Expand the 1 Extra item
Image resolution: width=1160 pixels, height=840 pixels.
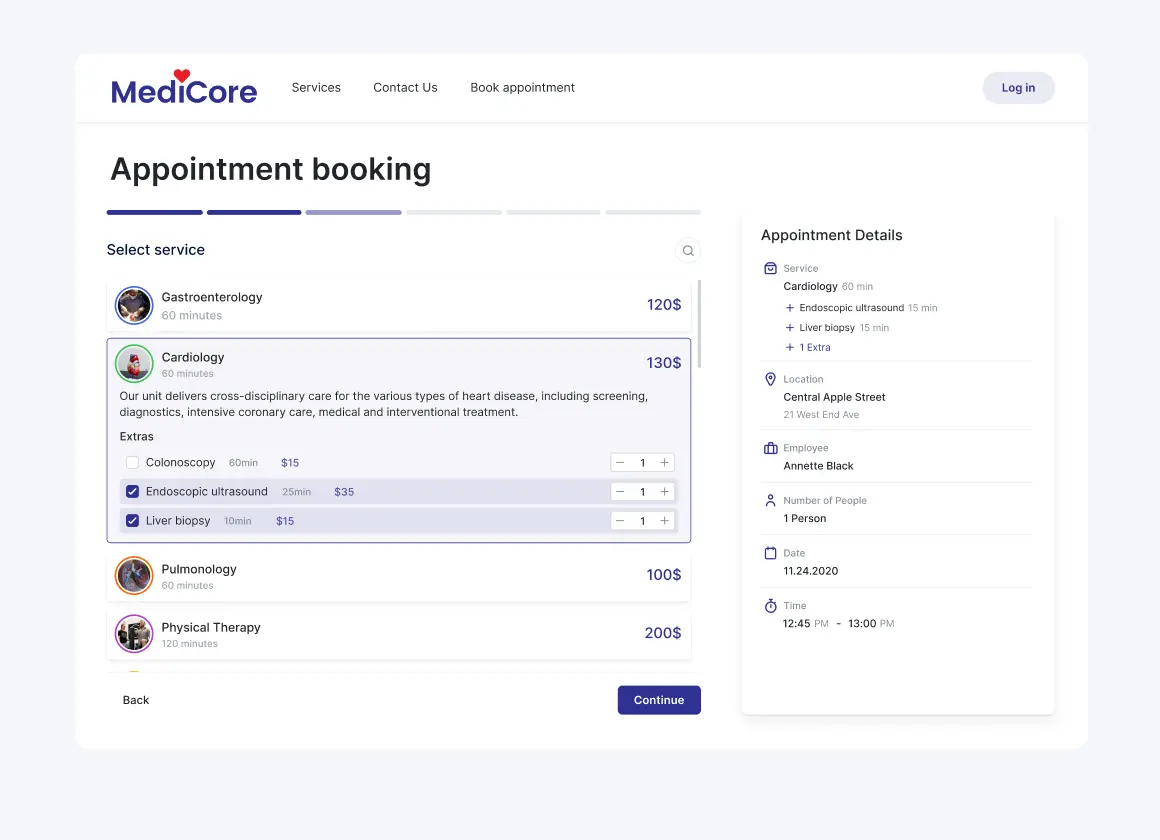tap(808, 347)
